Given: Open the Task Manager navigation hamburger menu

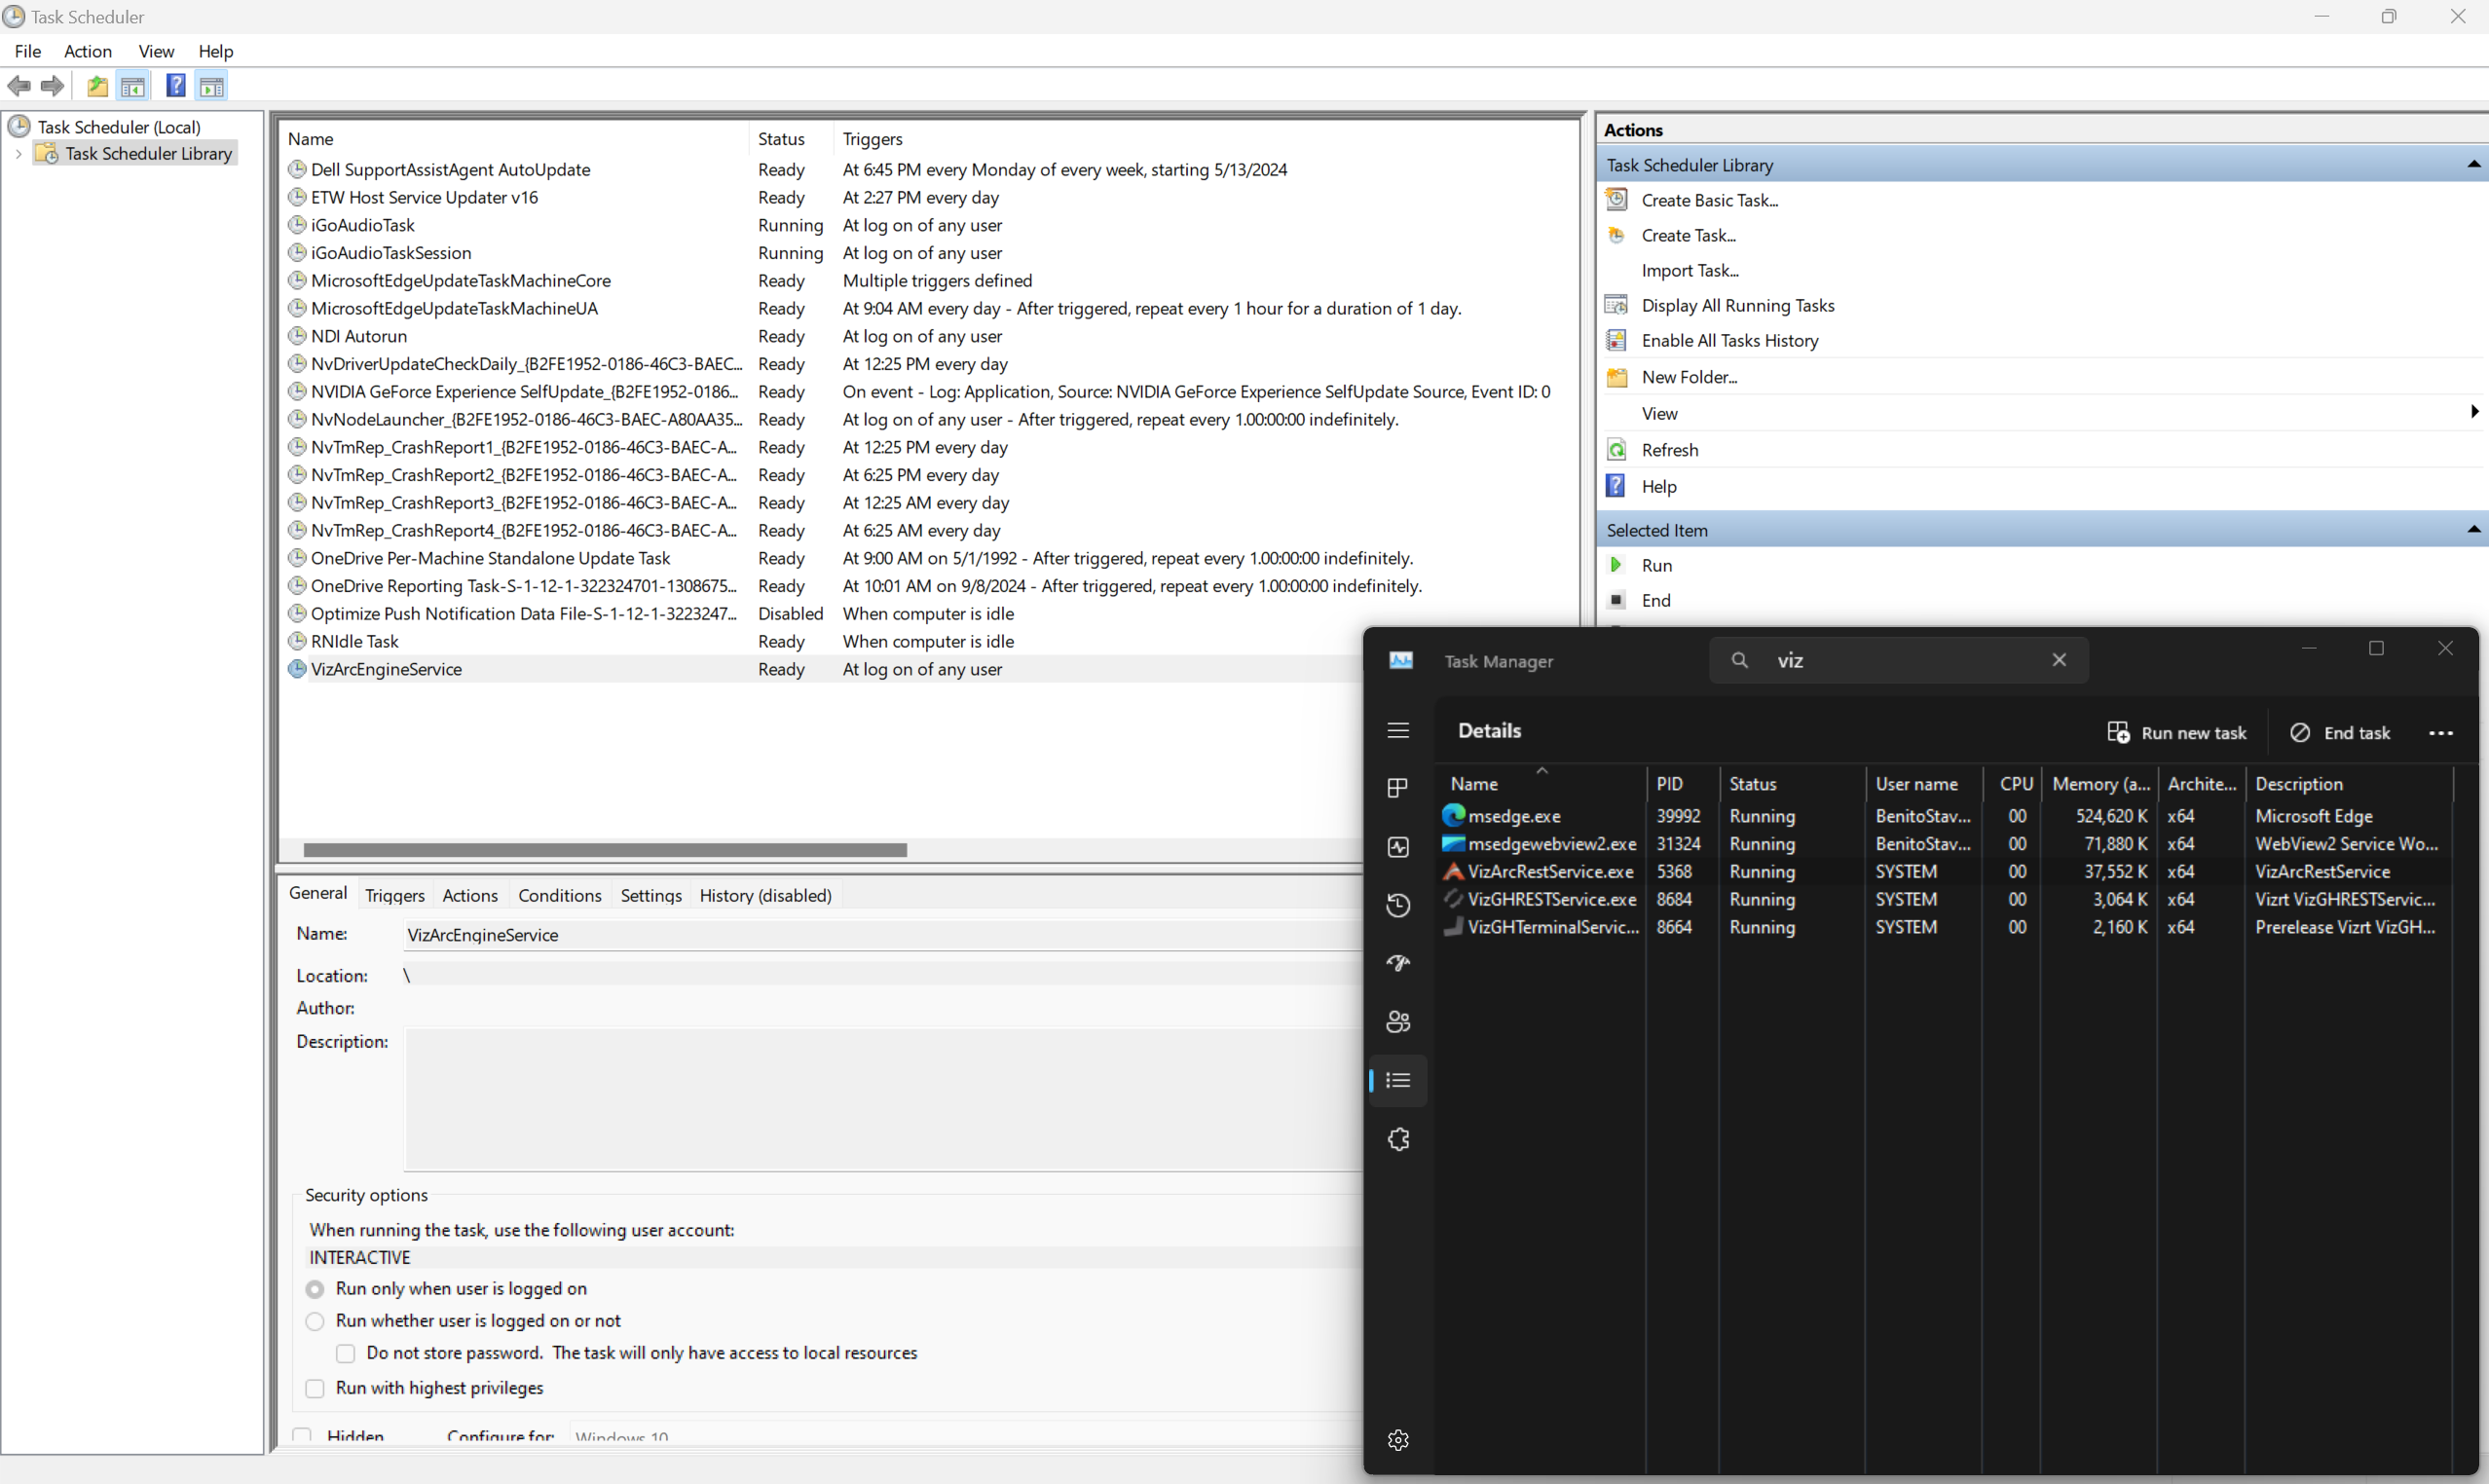Looking at the screenshot, I should click(x=1398, y=730).
